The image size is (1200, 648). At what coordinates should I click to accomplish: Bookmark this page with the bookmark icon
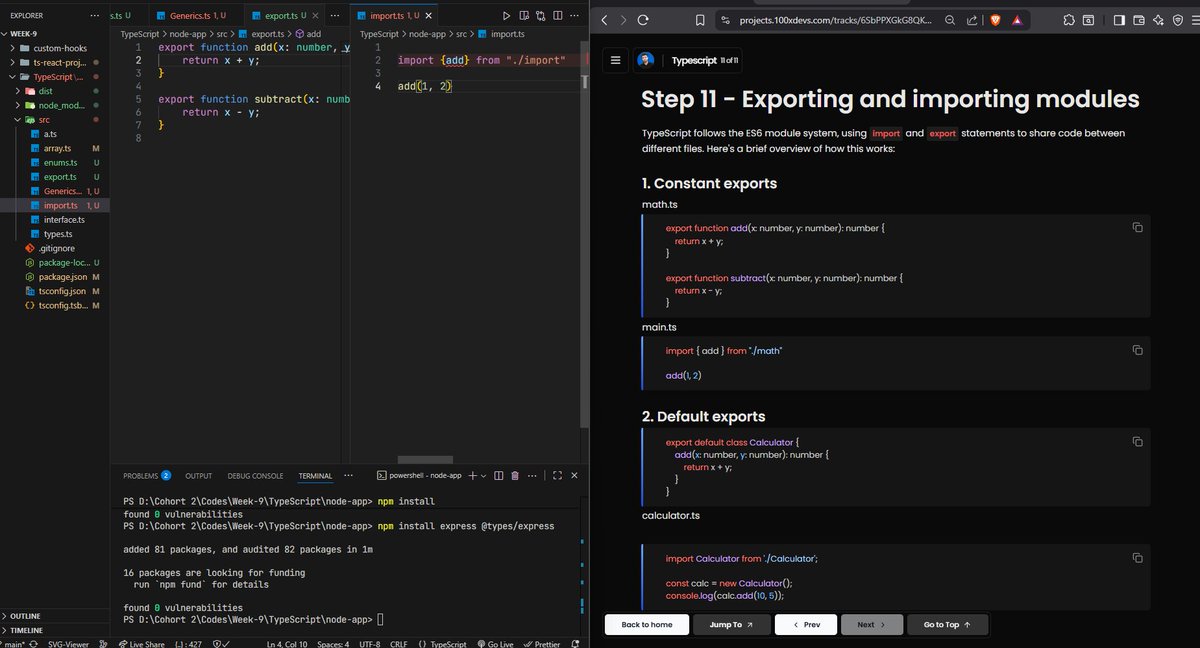point(701,20)
